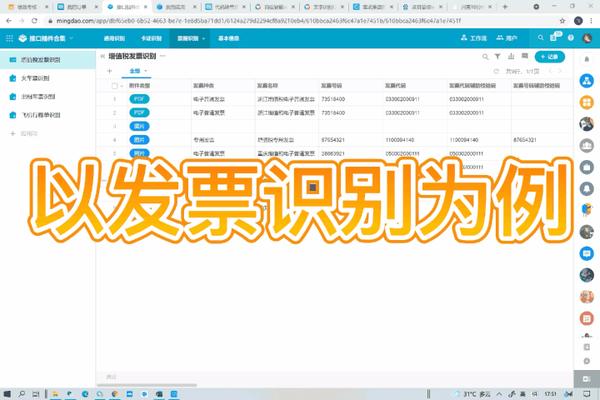This screenshot has width=600, height=400.
Task: Open the dropdown next to select-all checkbox
Action: [122, 86]
